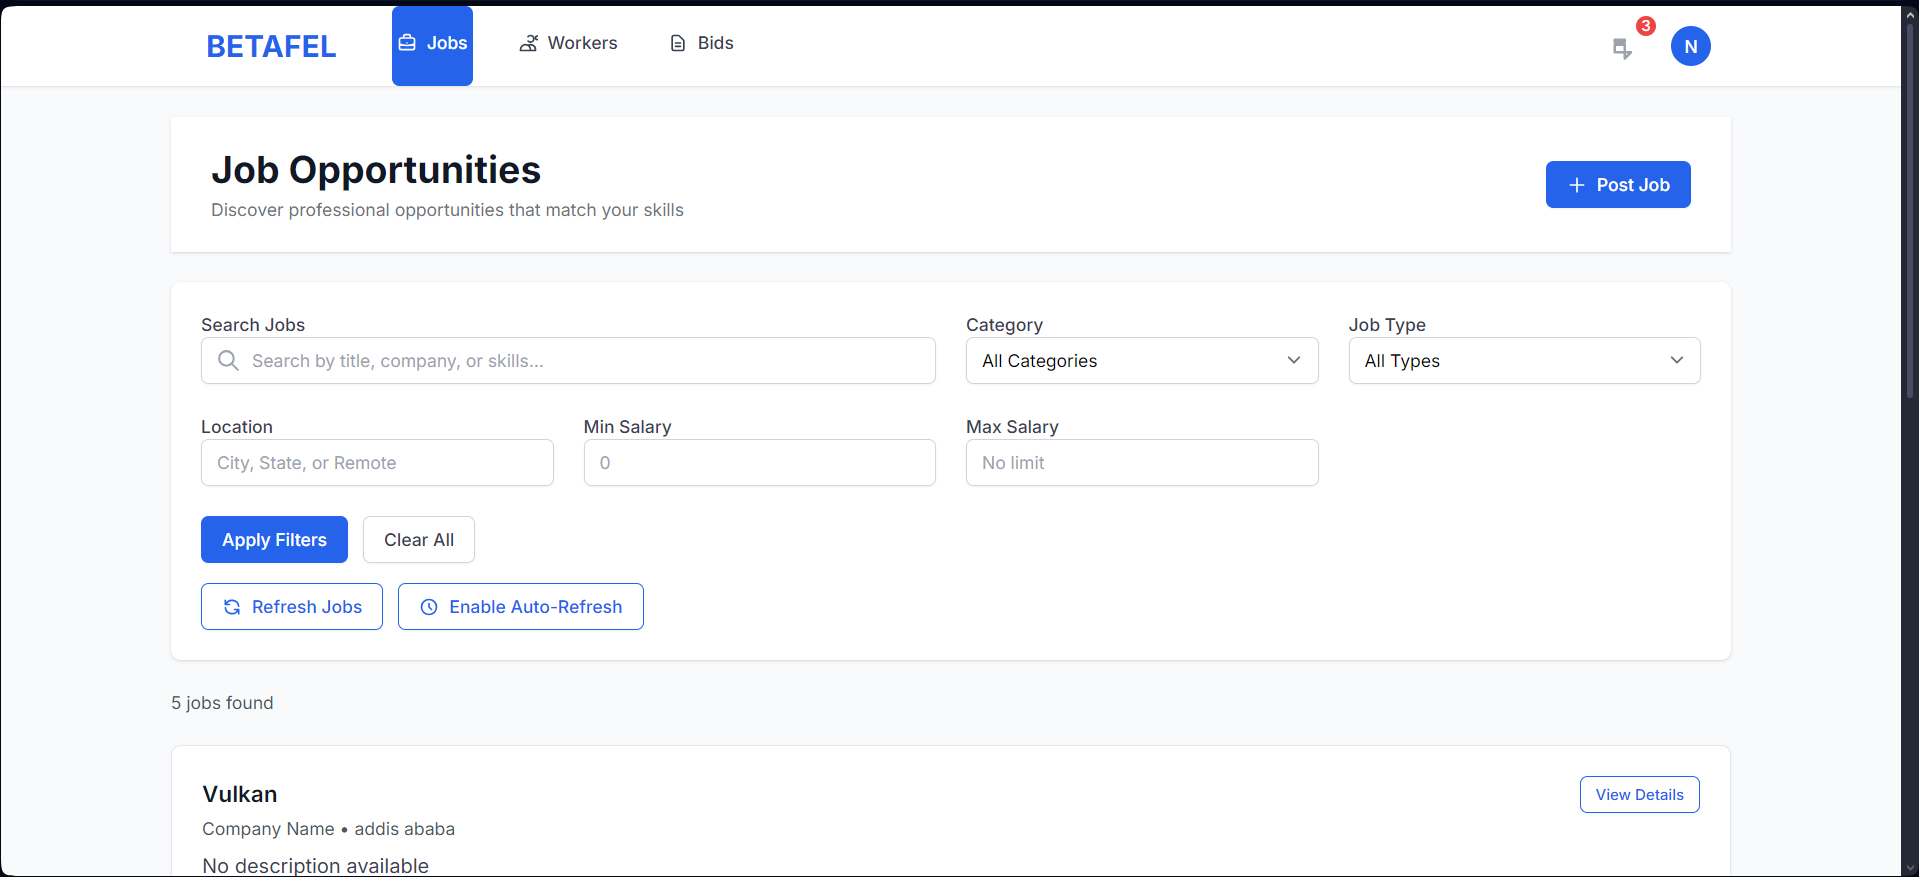Go to the BETAFEL home logo
The width and height of the screenshot is (1919, 877).
pyautogui.click(x=271, y=46)
